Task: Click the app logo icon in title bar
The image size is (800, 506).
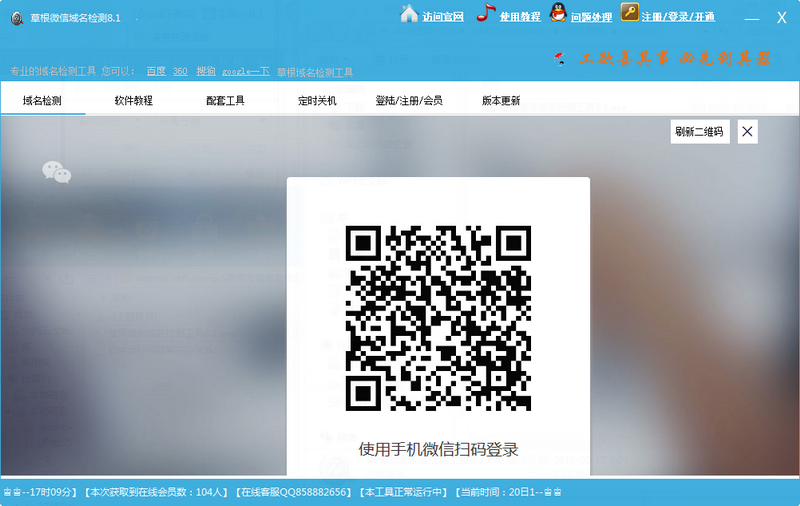Action: 16,18
